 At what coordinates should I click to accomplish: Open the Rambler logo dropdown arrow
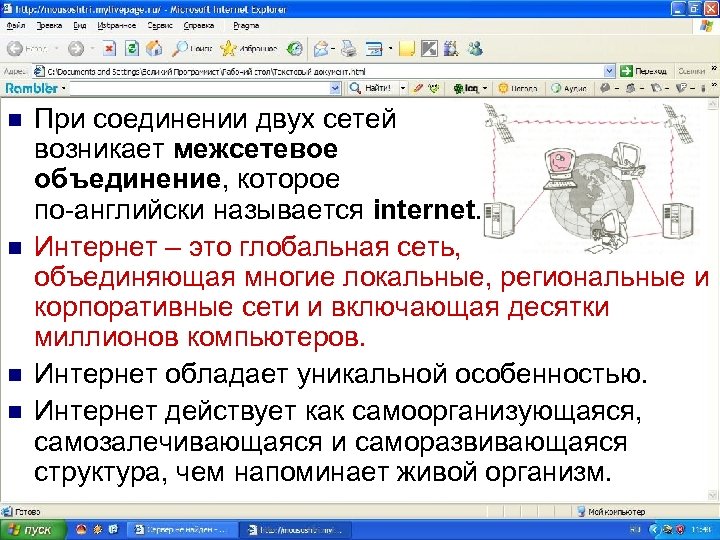(x=63, y=88)
